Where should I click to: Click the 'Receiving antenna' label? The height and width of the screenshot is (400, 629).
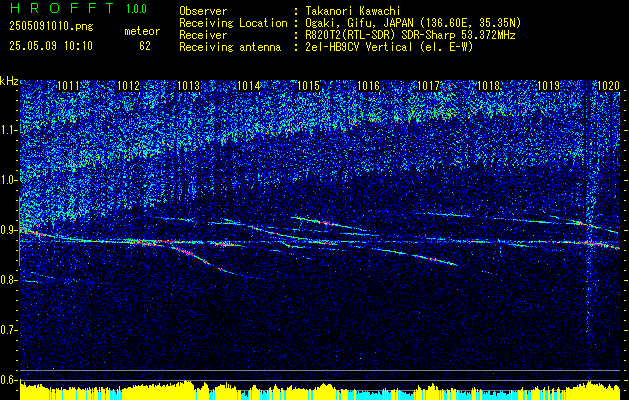click(230, 47)
